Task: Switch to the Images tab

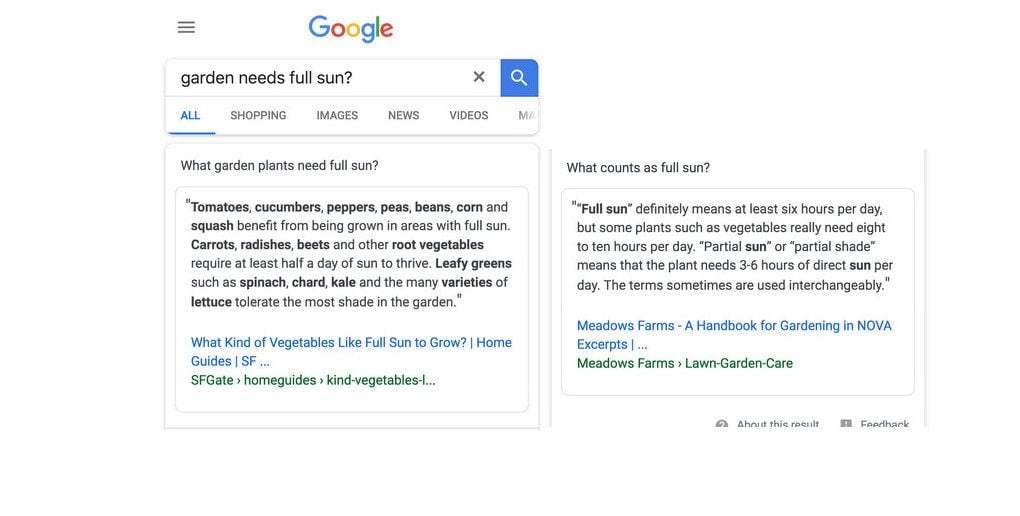Action: click(337, 116)
